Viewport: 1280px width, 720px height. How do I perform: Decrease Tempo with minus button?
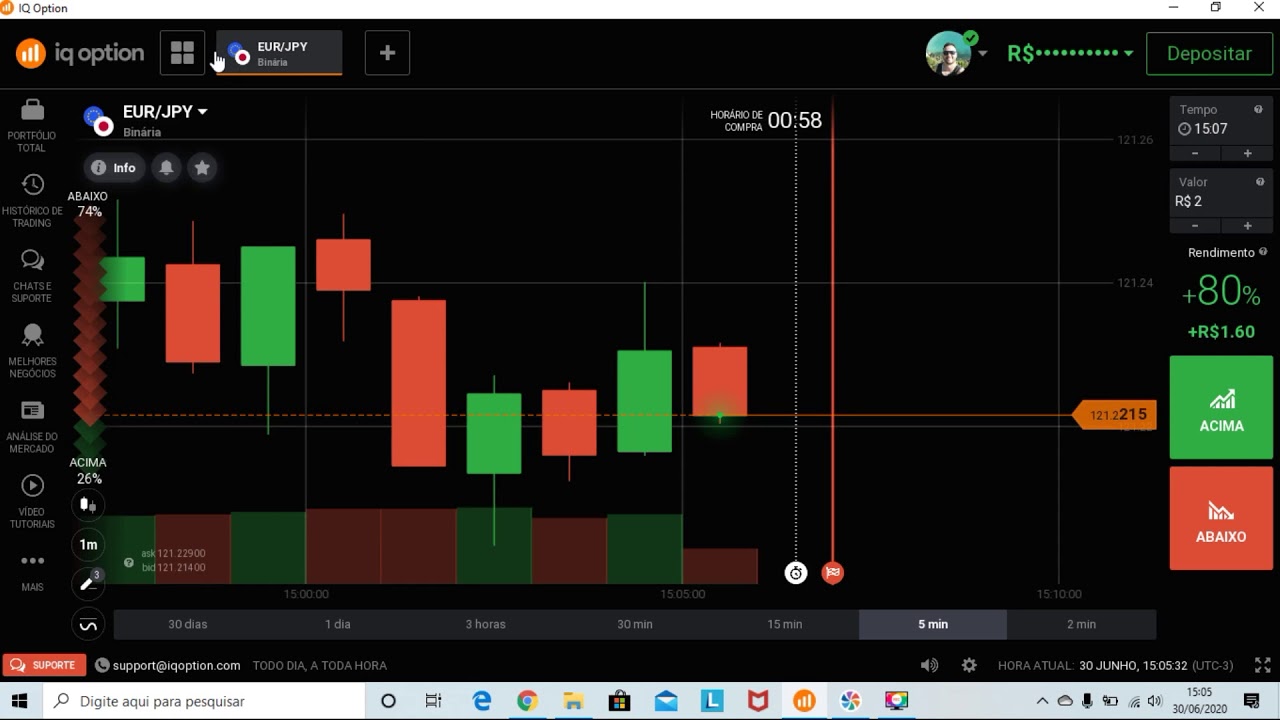coord(1195,153)
